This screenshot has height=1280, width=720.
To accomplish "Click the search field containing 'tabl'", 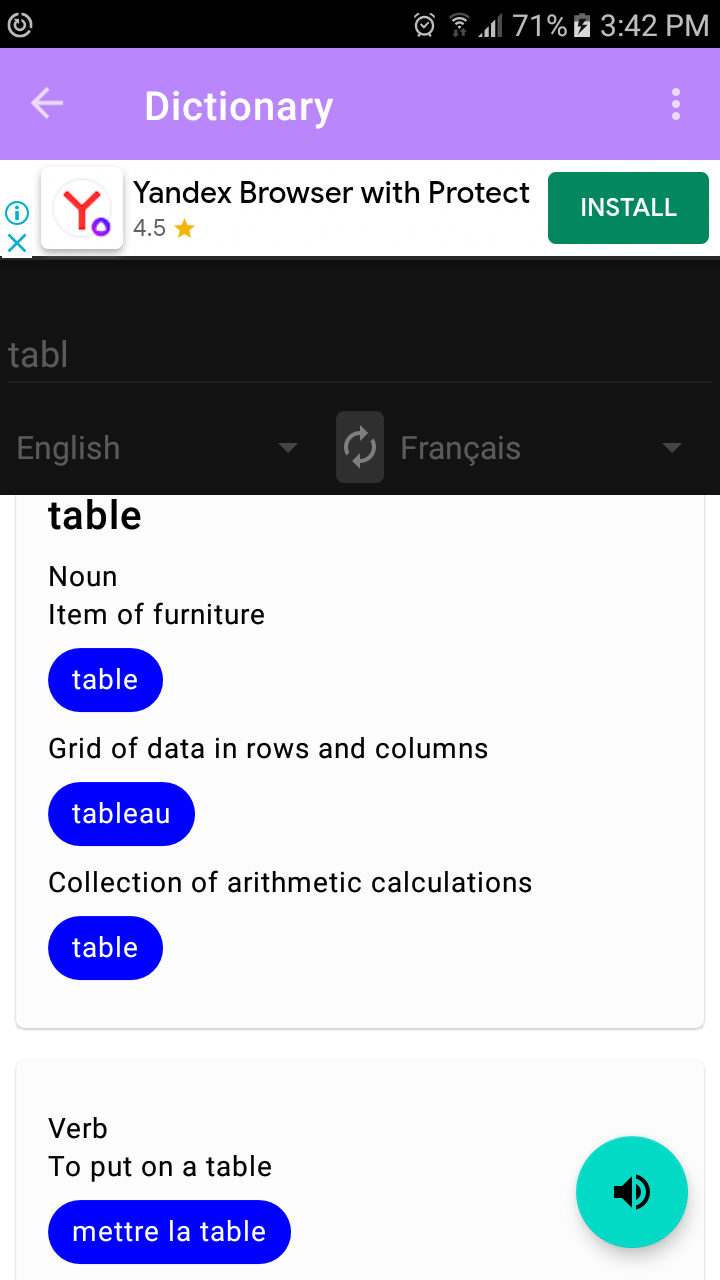I will [360, 355].
